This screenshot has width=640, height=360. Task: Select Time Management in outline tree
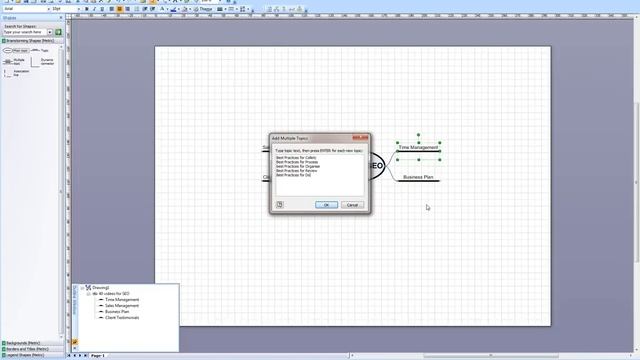pyautogui.click(x=122, y=300)
